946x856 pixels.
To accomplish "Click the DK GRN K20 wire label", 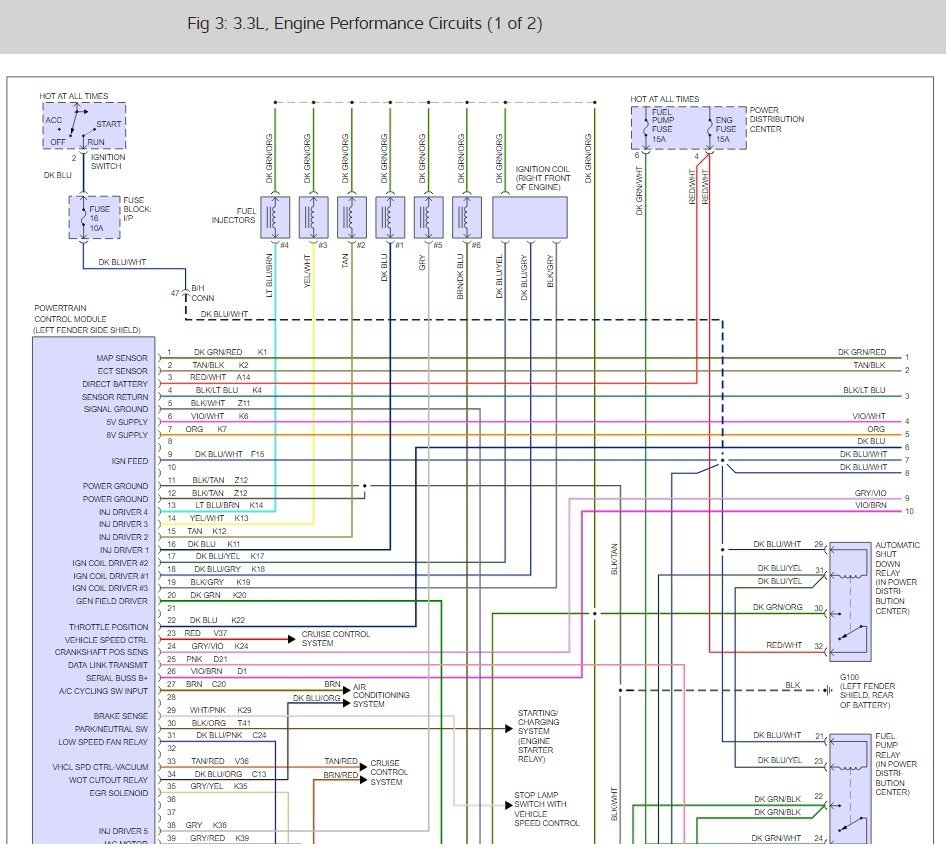I will 218,595.
